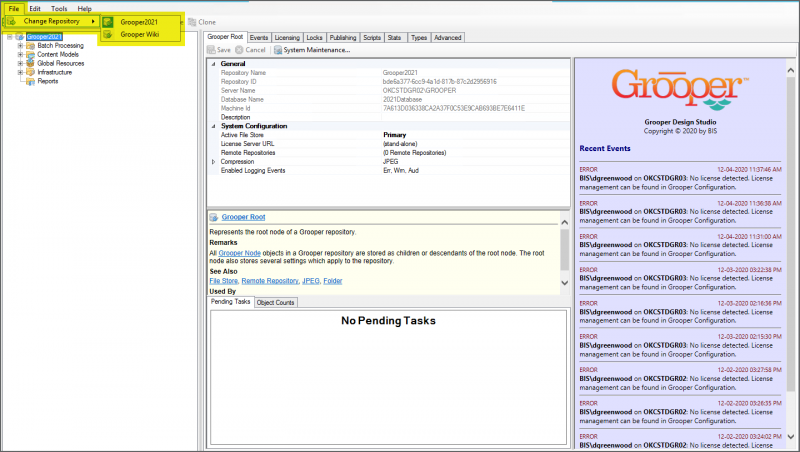Screen dimensions: 800x452
Task: Switch to the Publishing tab
Action: 343,38
